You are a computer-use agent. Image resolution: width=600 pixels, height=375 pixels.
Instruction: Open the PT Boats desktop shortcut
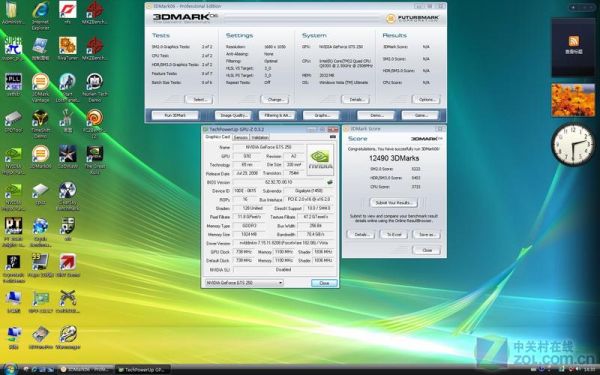13,232
